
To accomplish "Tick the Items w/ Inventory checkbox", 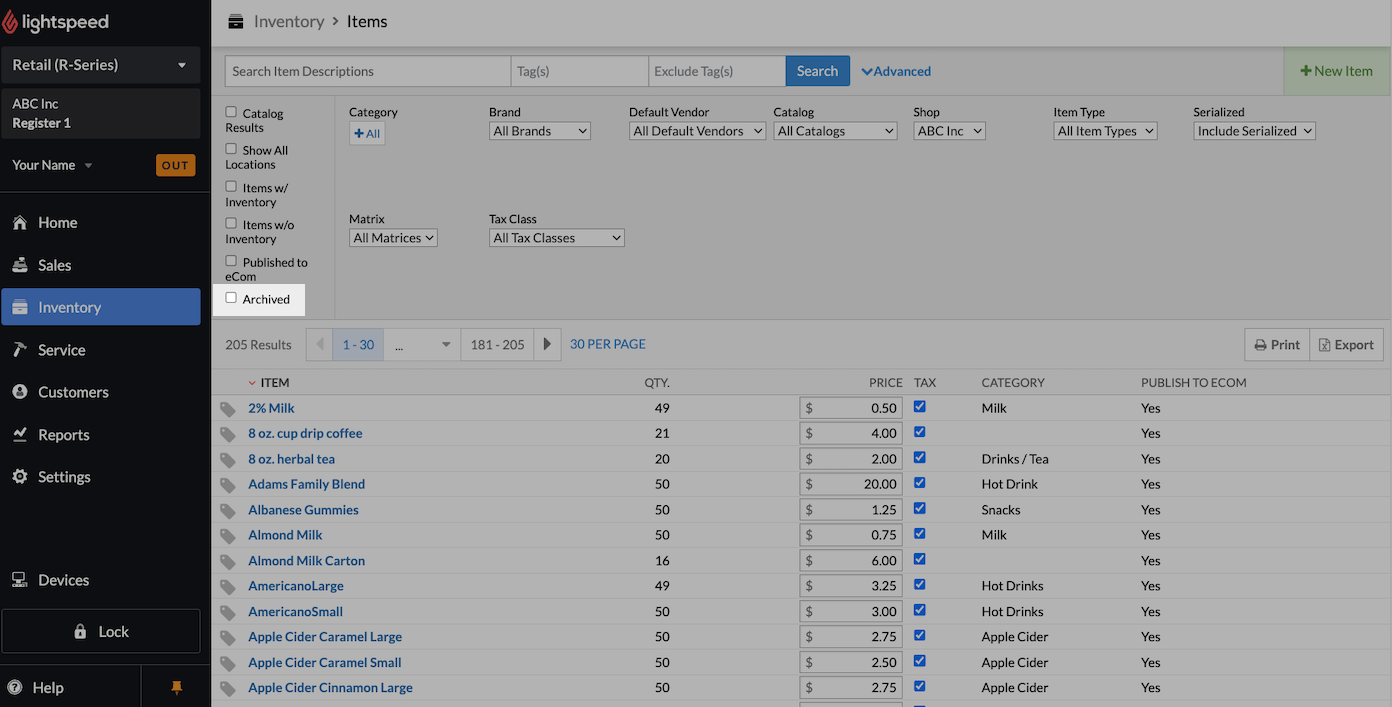I will coord(231,186).
